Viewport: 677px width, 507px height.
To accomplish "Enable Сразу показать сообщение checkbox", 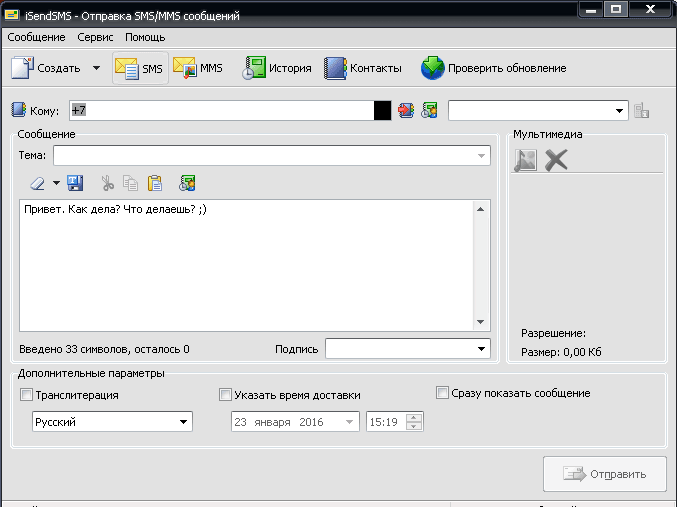I will point(442,393).
